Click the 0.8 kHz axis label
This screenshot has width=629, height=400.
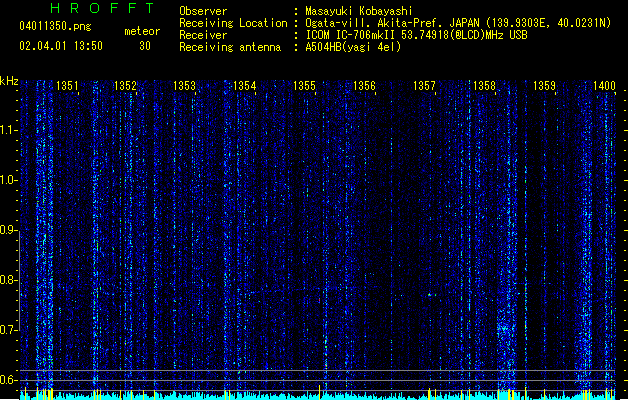pyautogui.click(x=8, y=280)
